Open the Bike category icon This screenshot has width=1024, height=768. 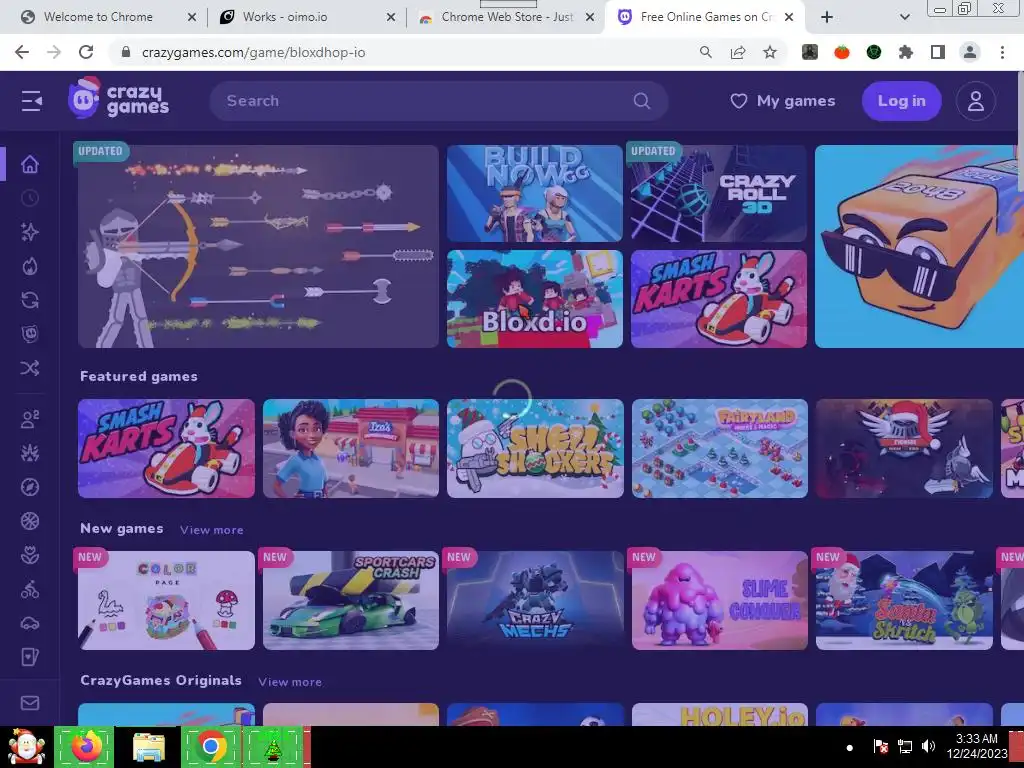coord(29,590)
